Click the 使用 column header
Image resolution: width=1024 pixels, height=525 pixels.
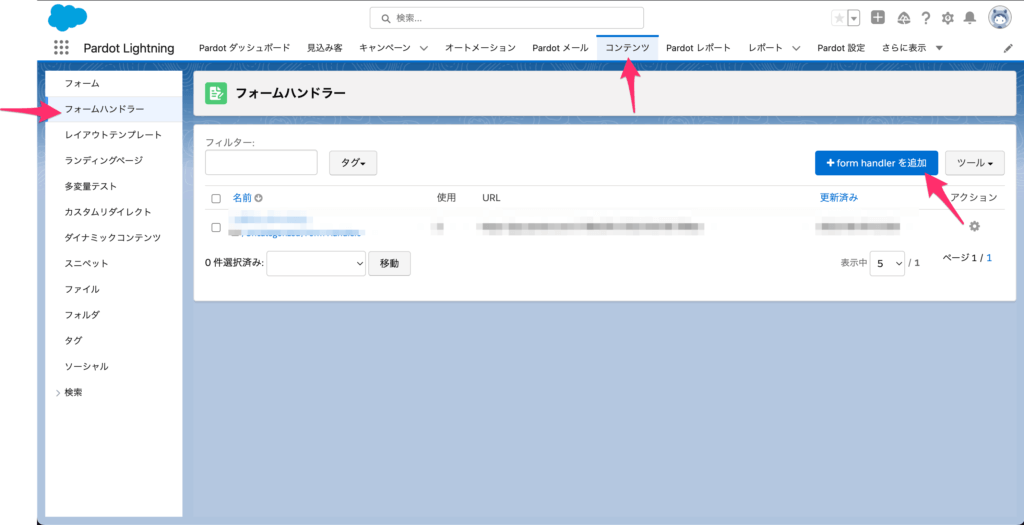click(x=446, y=198)
